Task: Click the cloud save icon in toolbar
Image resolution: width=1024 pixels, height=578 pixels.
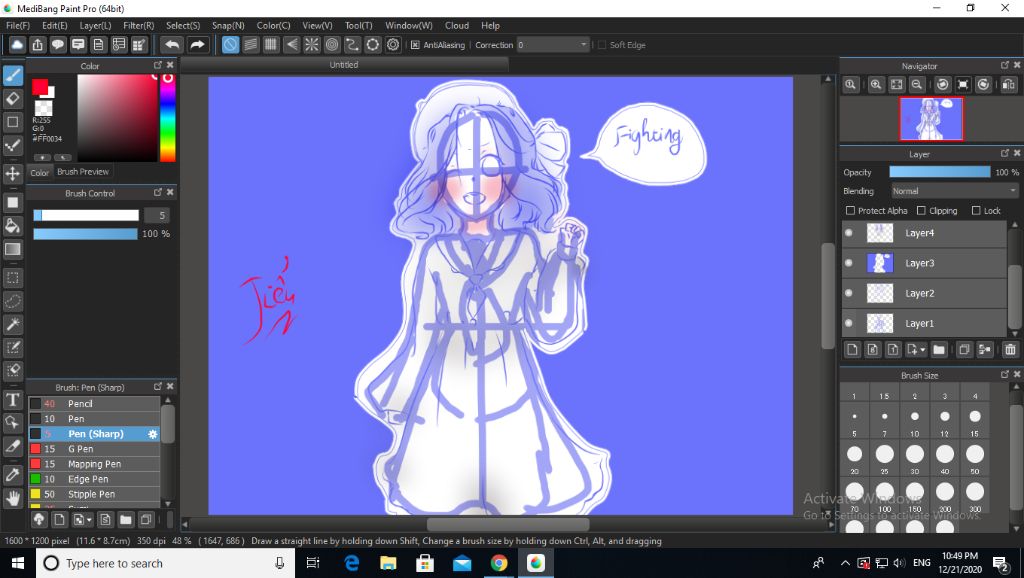Action: pyautogui.click(x=17, y=44)
